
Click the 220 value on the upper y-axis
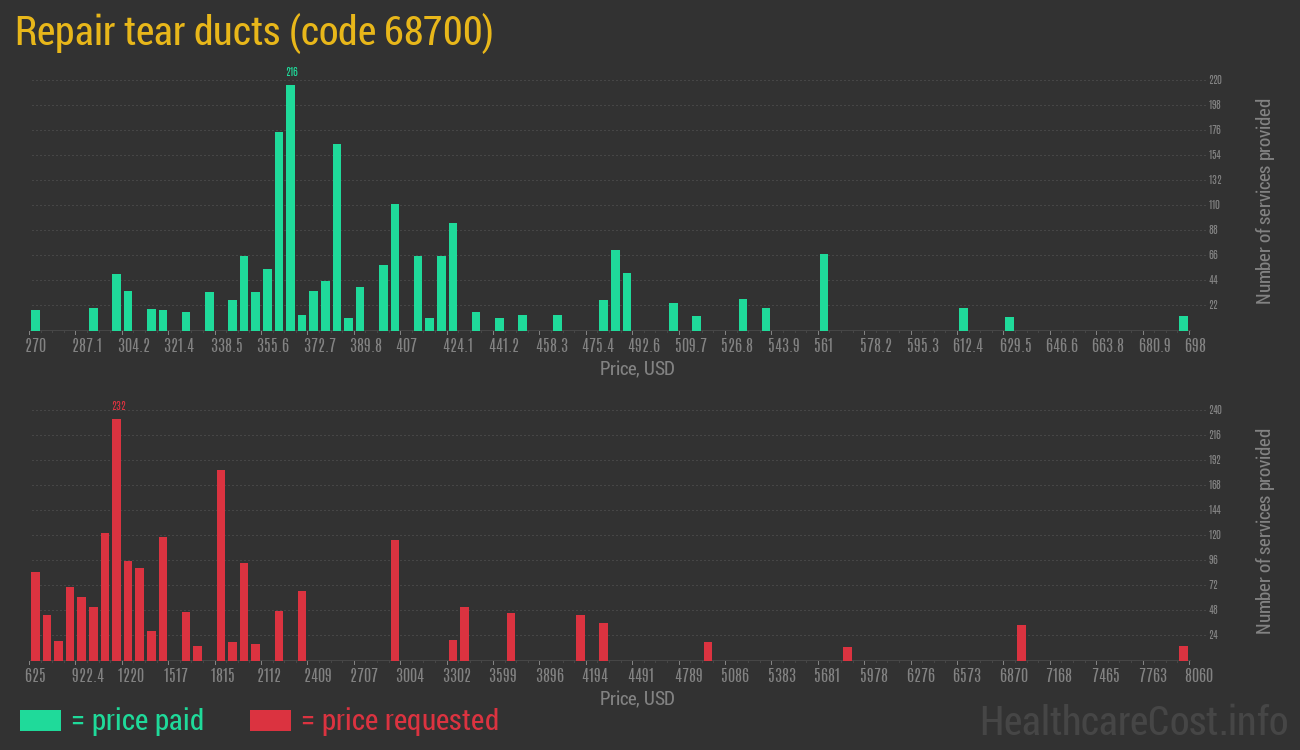click(x=1215, y=80)
